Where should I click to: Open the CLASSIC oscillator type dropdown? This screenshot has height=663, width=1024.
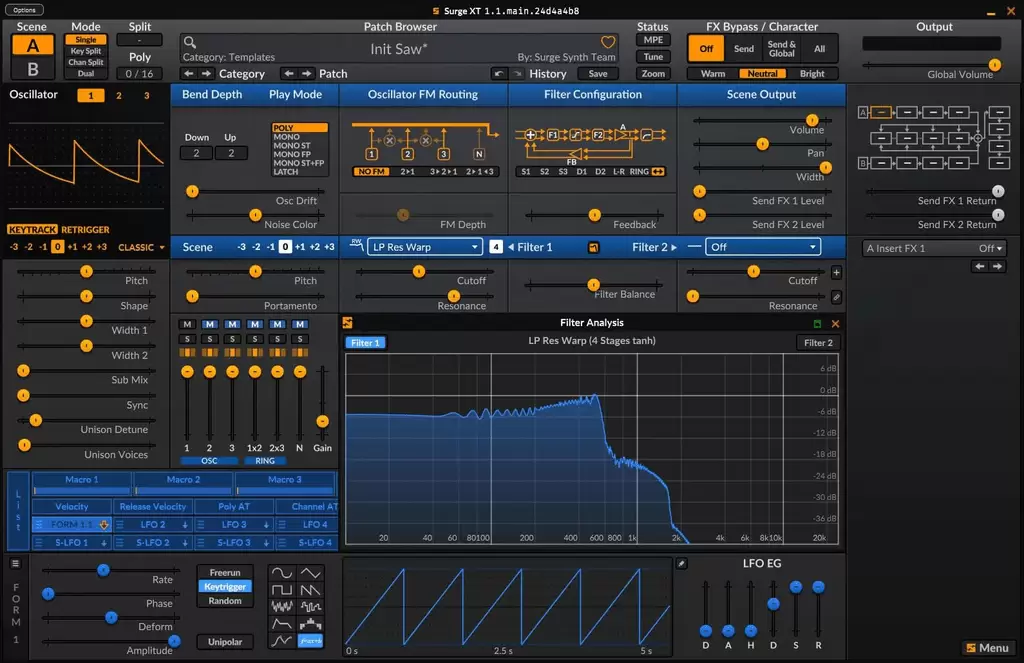141,247
